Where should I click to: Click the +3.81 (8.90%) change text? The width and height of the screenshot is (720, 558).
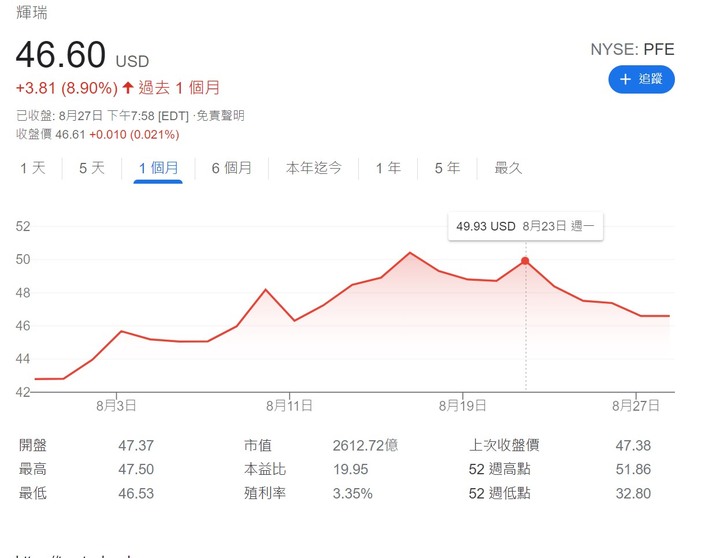point(67,88)
